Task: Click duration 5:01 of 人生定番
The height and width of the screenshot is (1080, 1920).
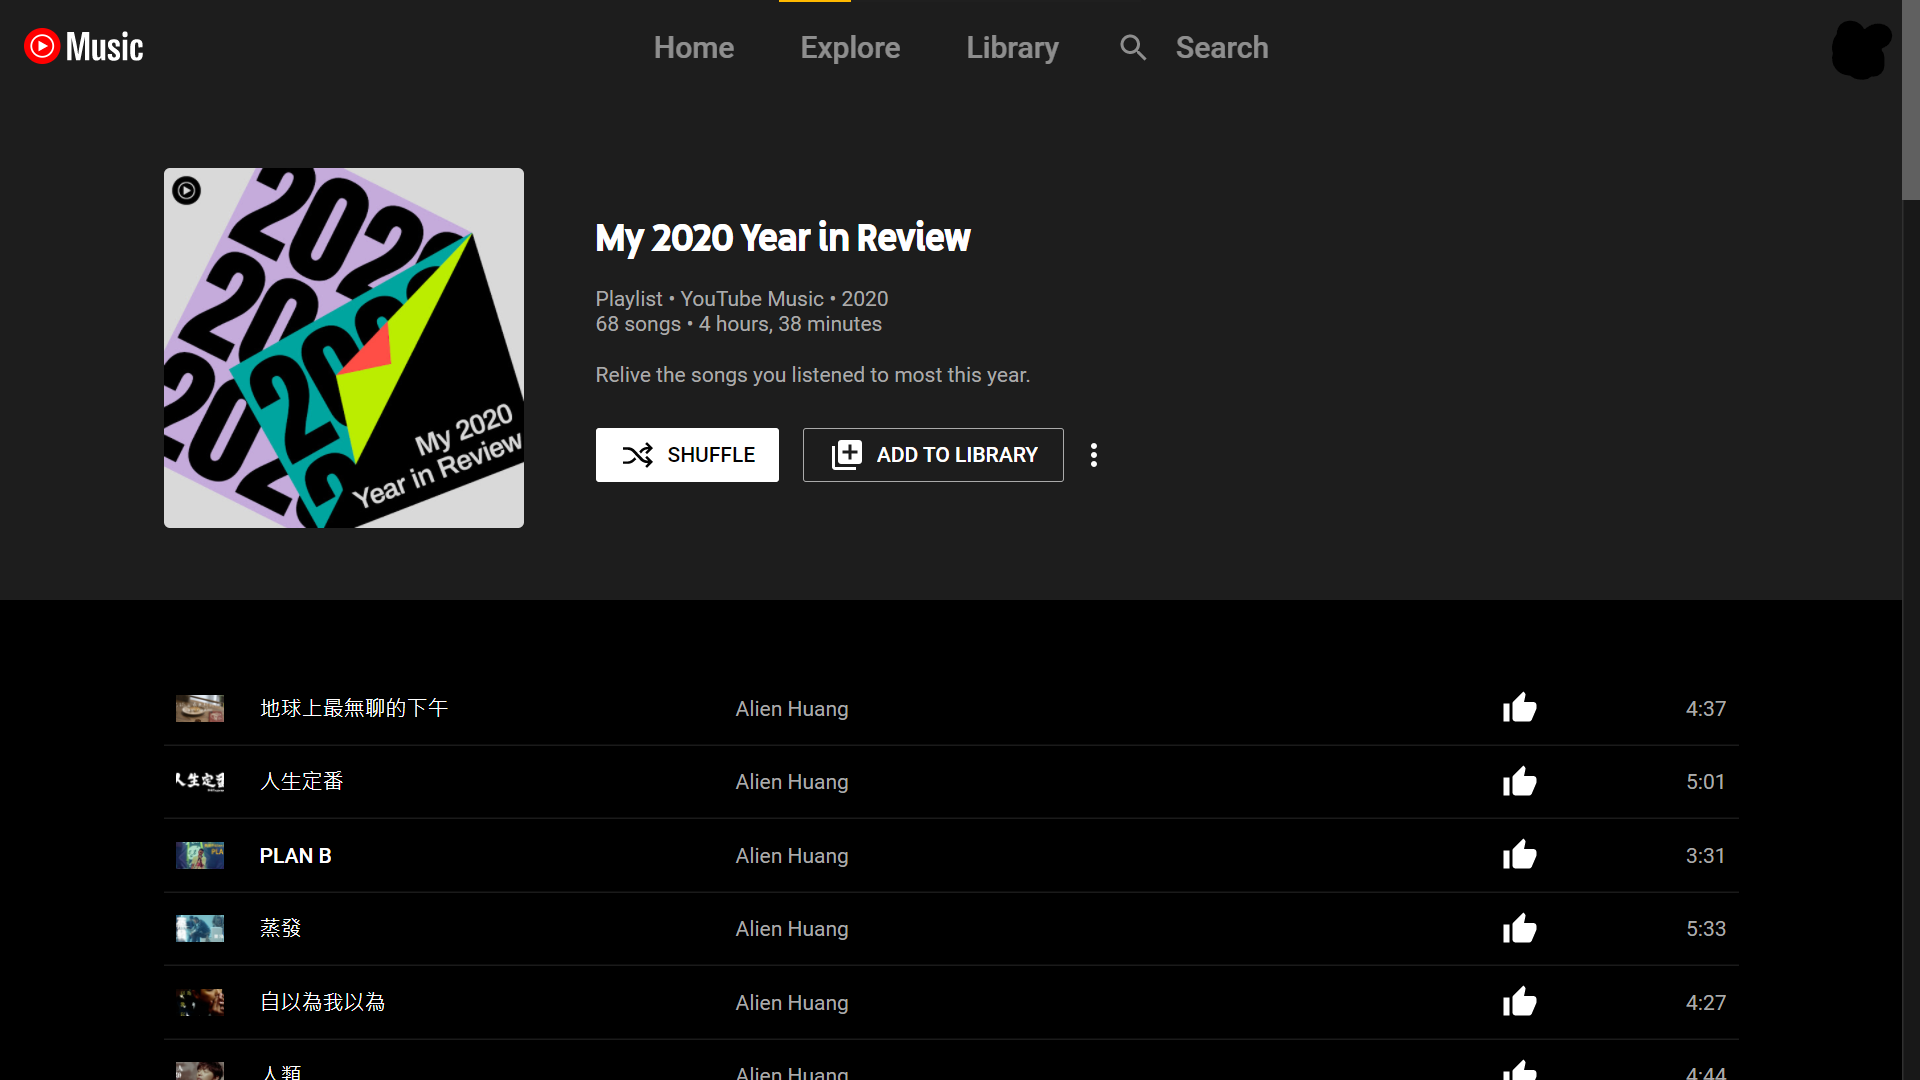Action: (x=1706, y=782)
